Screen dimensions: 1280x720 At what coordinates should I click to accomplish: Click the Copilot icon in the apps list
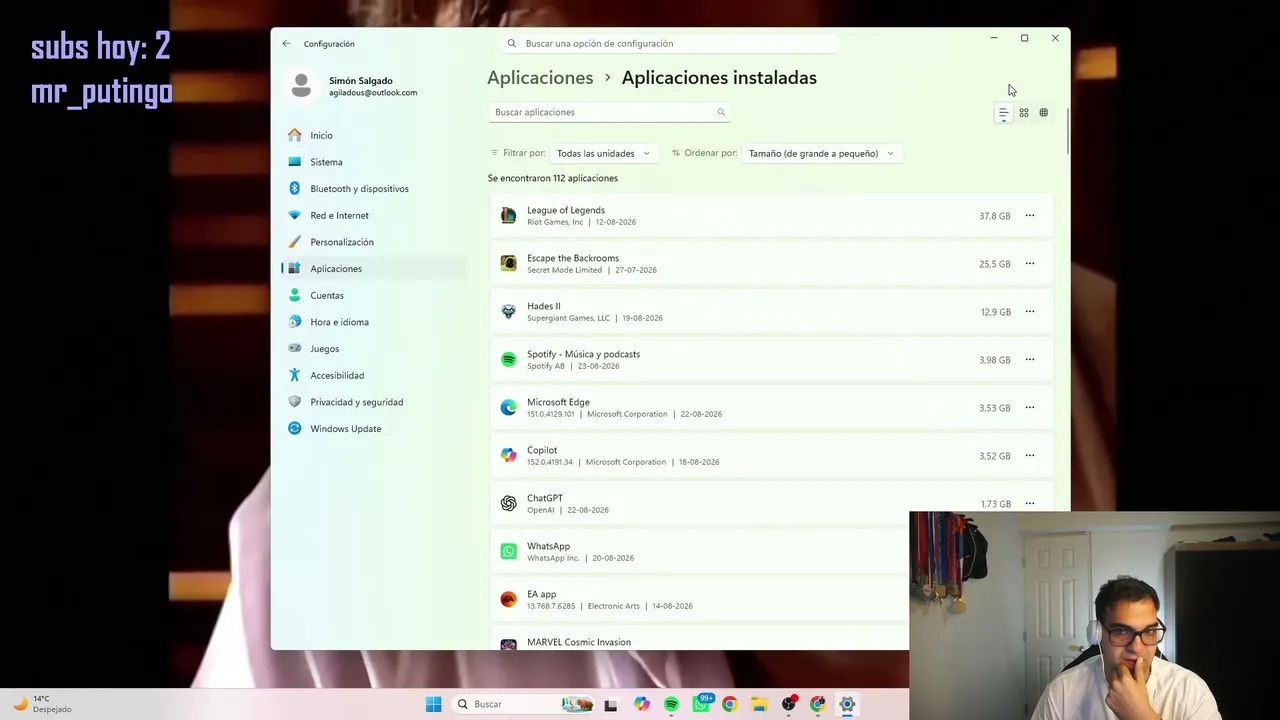click(509, 456)
